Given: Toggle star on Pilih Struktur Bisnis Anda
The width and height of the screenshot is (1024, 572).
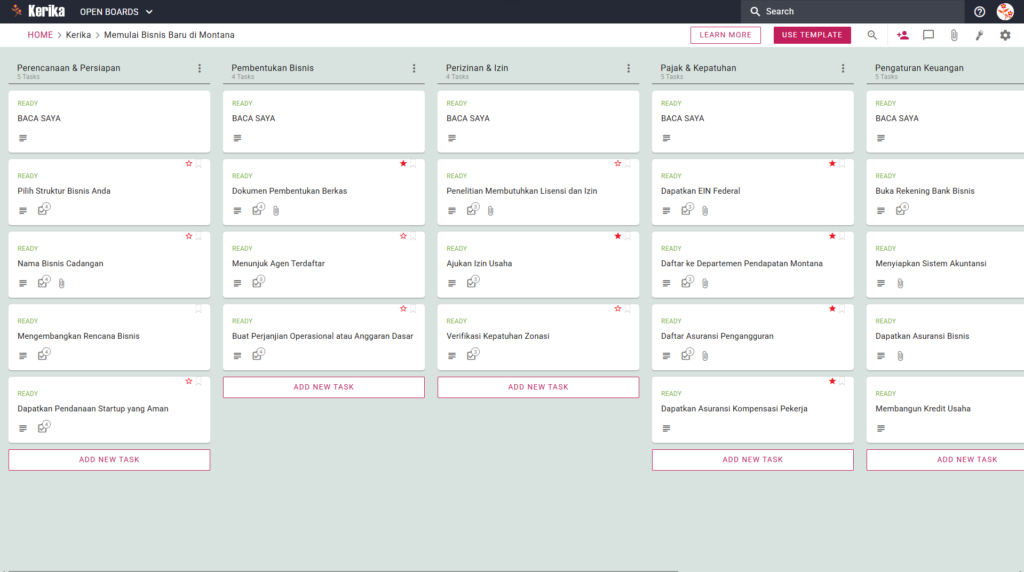Looking at the screenshot, I should (x=189, y=163).
